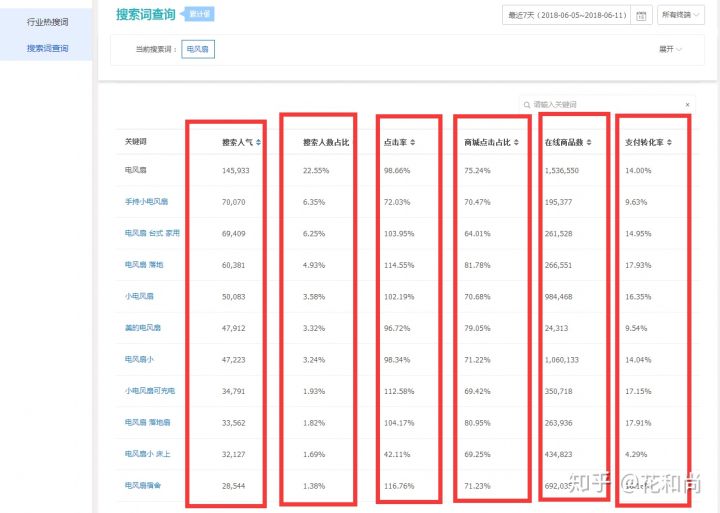Sort by 搜索人气 column arrows

point(259,142)
